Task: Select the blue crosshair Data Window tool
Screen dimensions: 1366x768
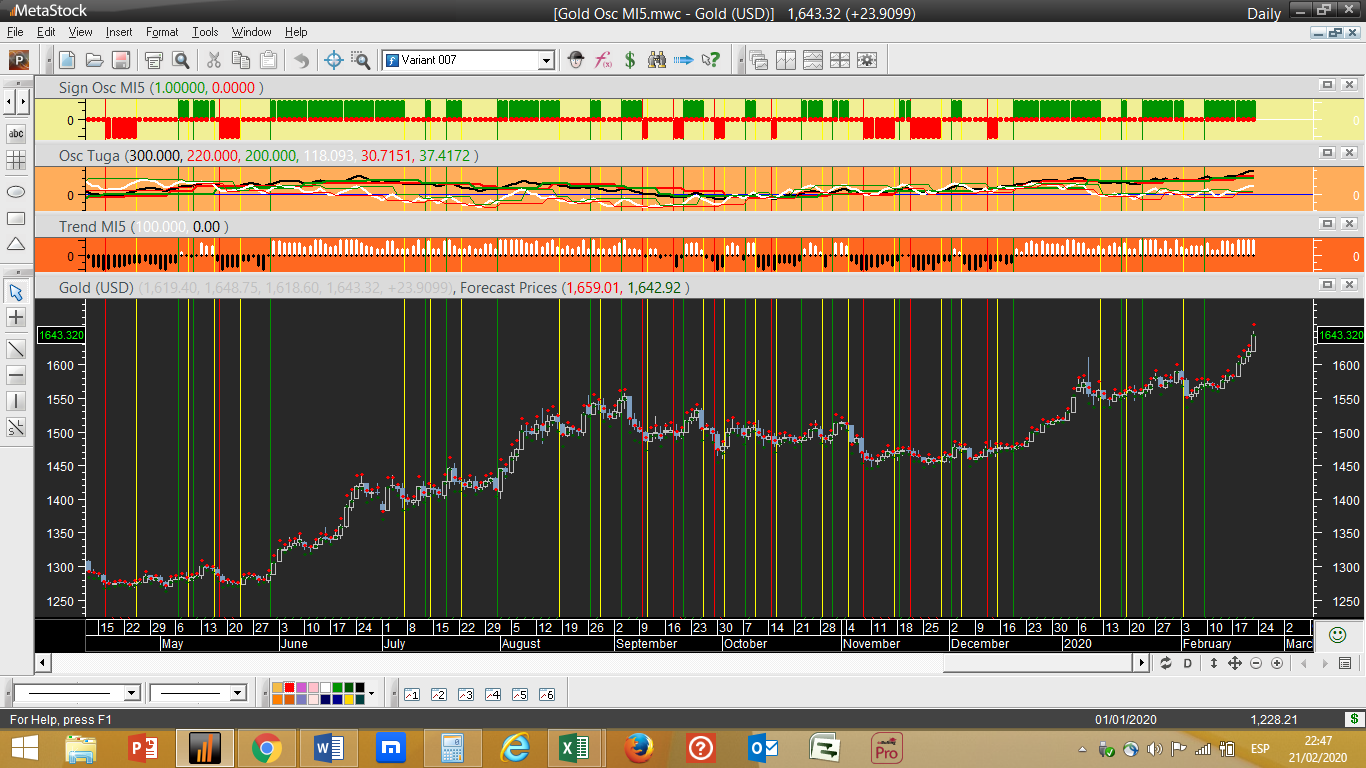Action: pos(335,60)
